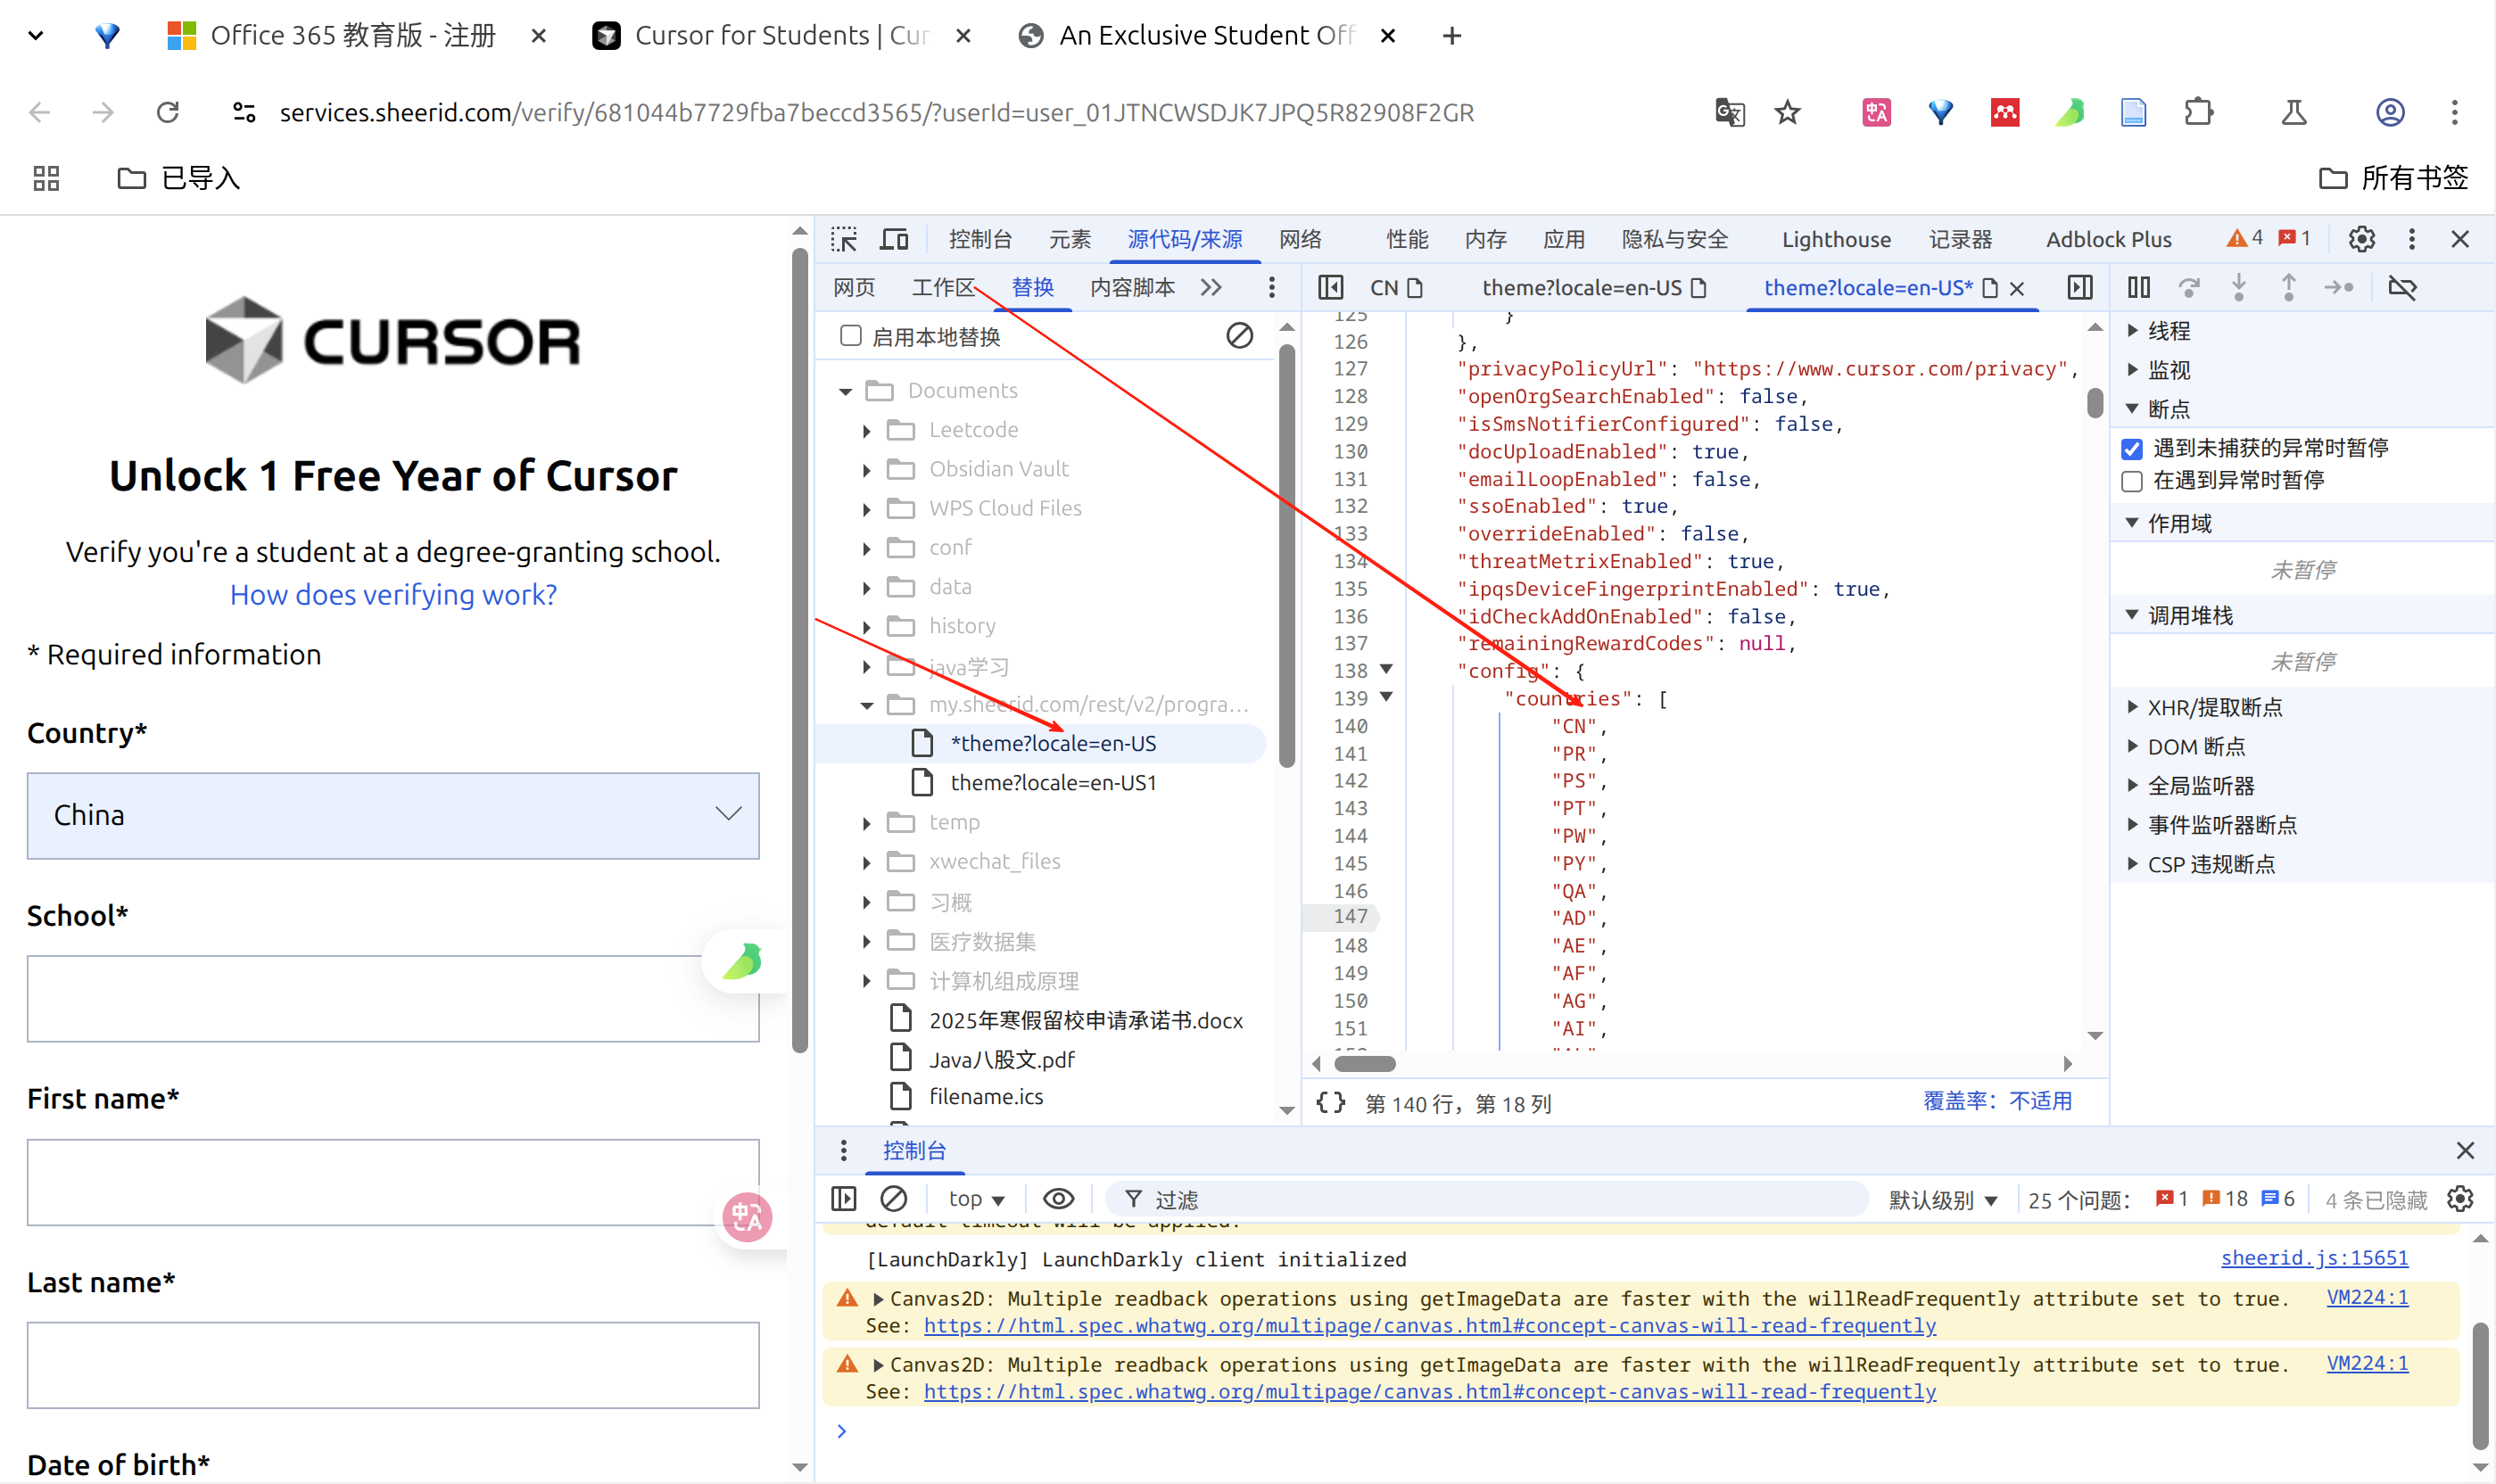Expand the Leetcode folder
The image size is (2496, 1484).
tap(867, 430)
